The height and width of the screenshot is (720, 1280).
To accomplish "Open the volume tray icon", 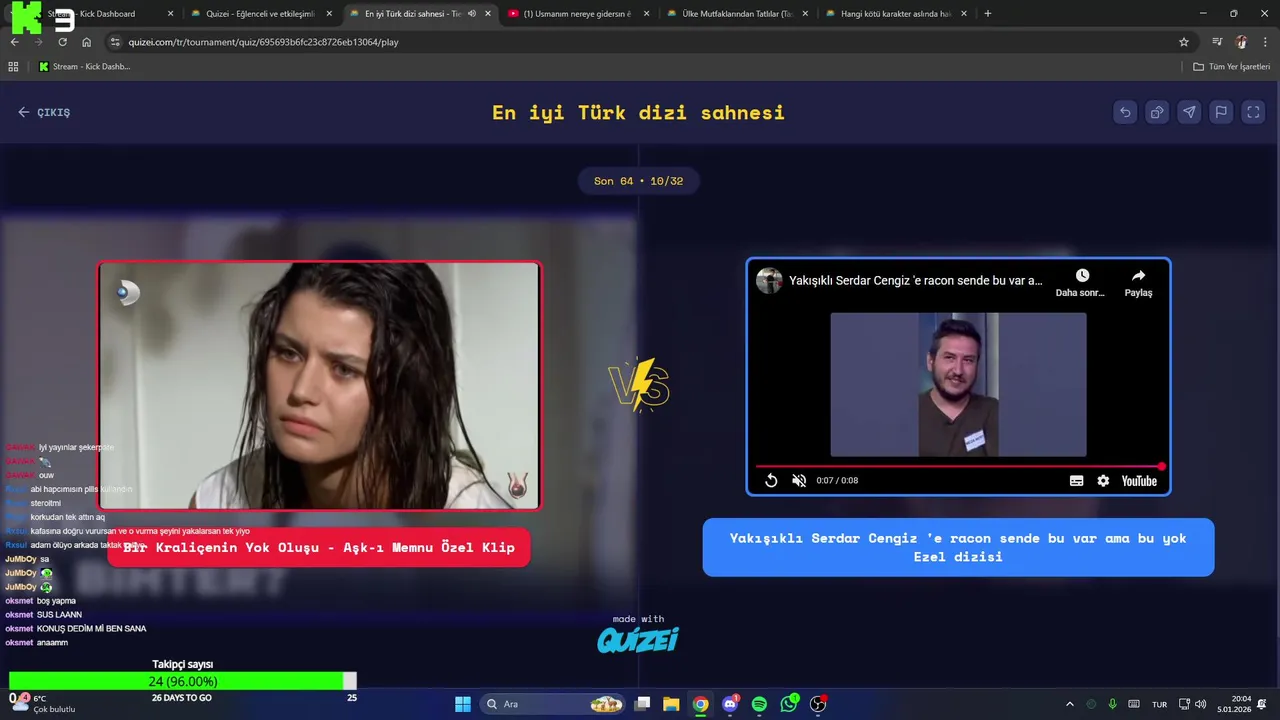I will click(1200, 704).
